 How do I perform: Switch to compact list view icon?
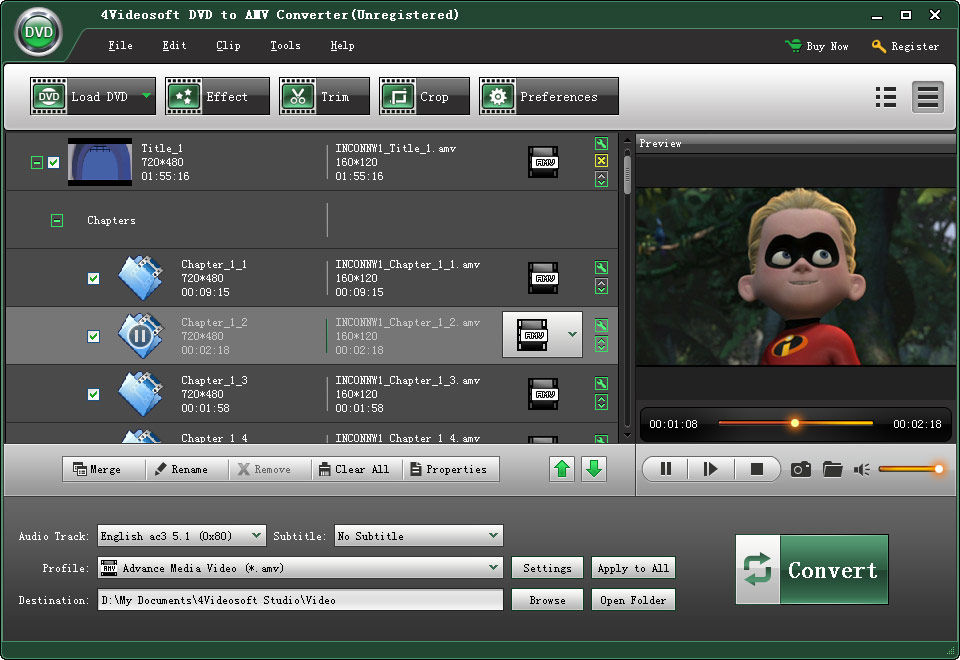(886, 97)
